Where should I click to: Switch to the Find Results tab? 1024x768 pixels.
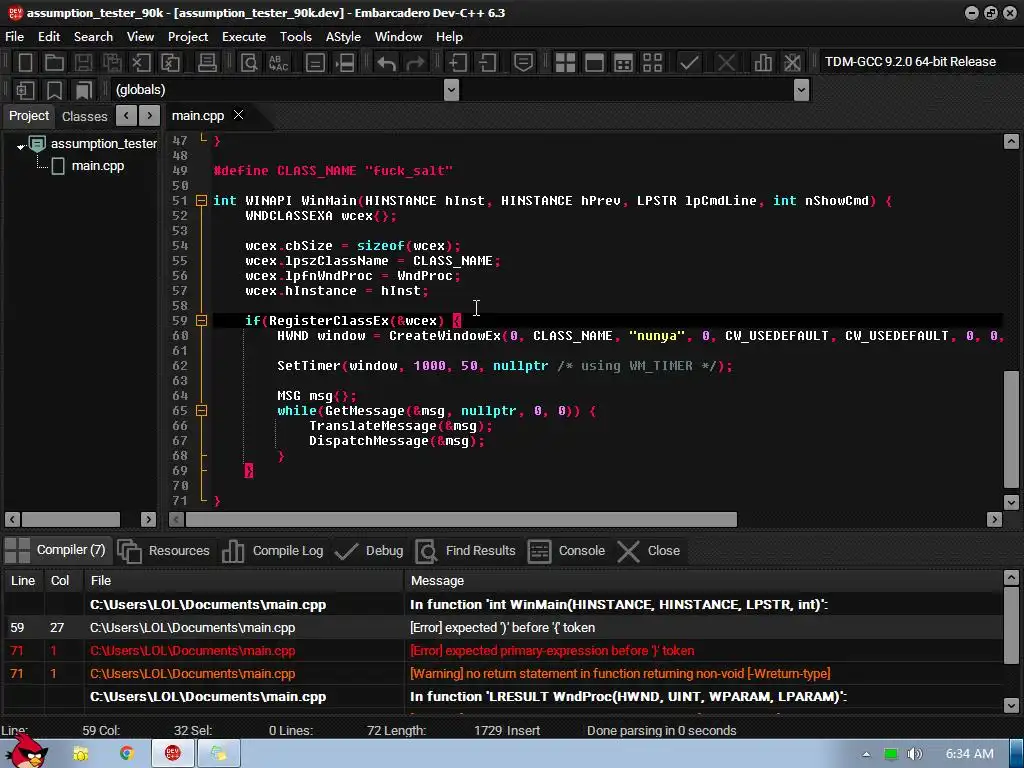tap(466, 551)
